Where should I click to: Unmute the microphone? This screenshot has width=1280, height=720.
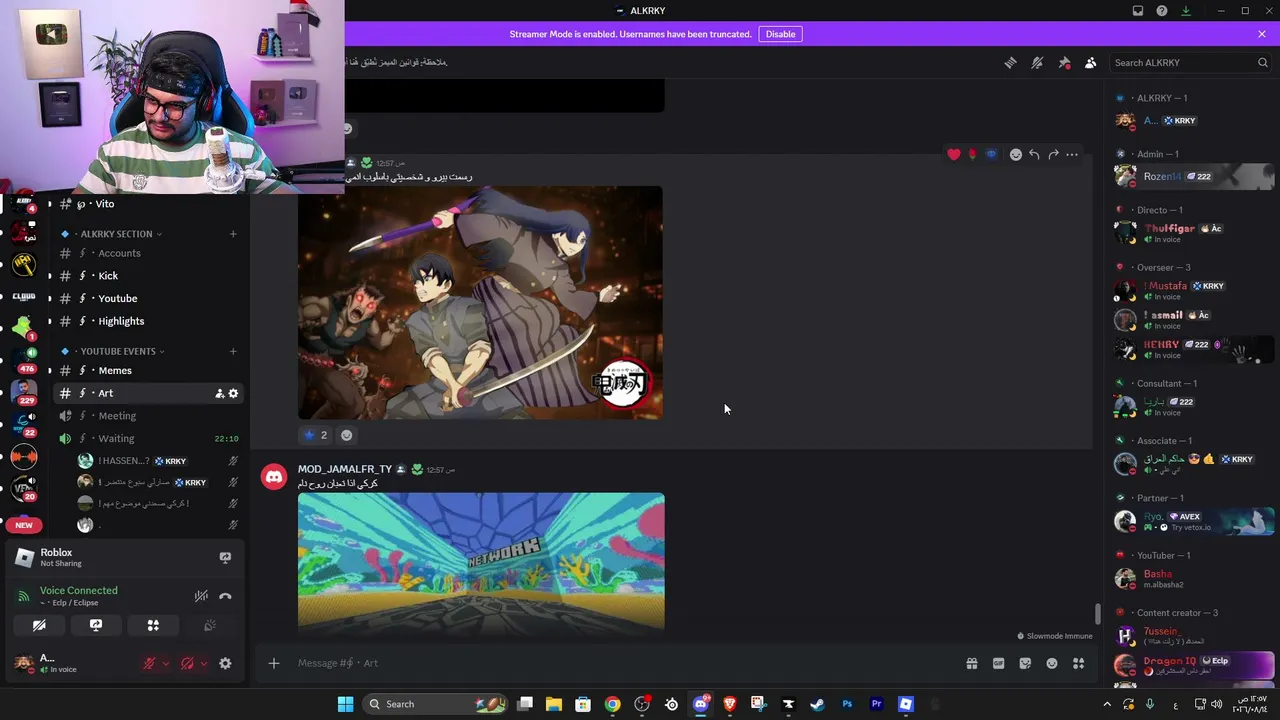click(149, 663)
